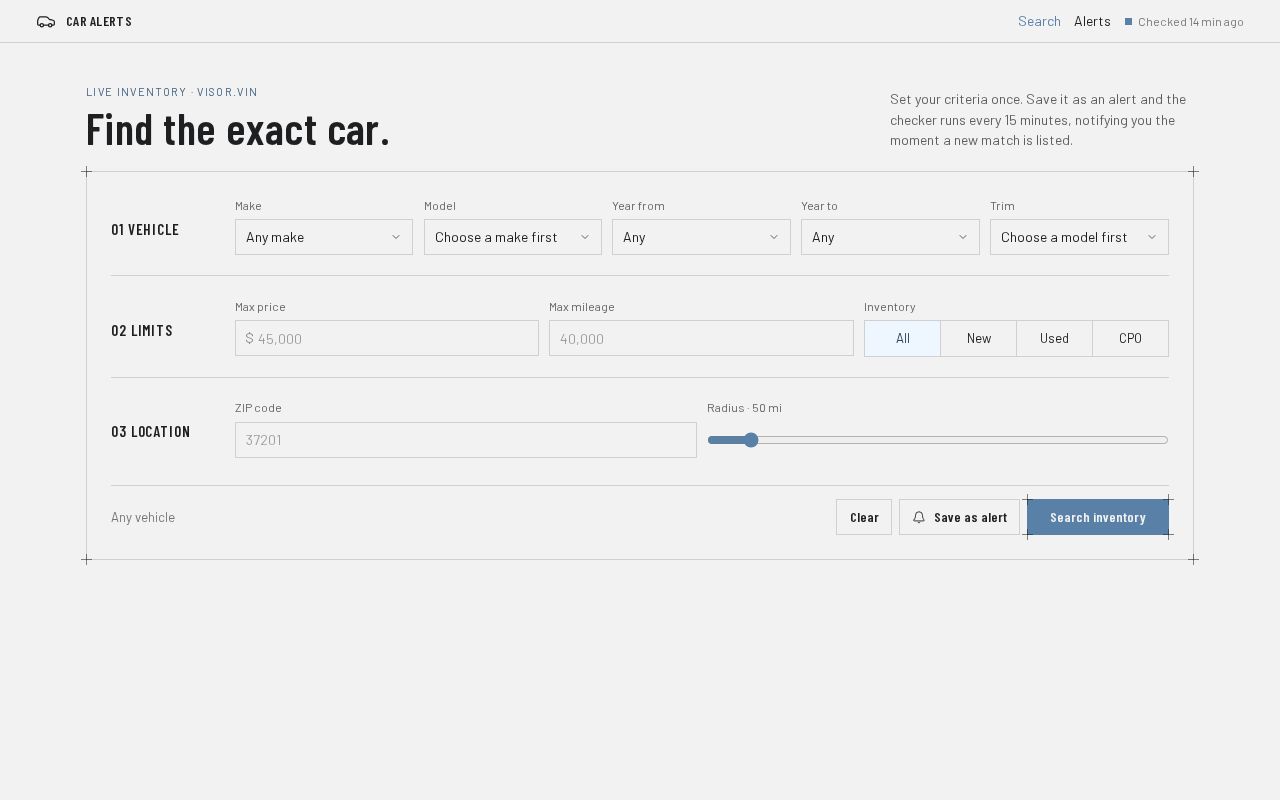The width and height of the screenshot is (1280, 800).
Task: Select New inventory option
Action: pyautogui.click(x=979, y=338)
